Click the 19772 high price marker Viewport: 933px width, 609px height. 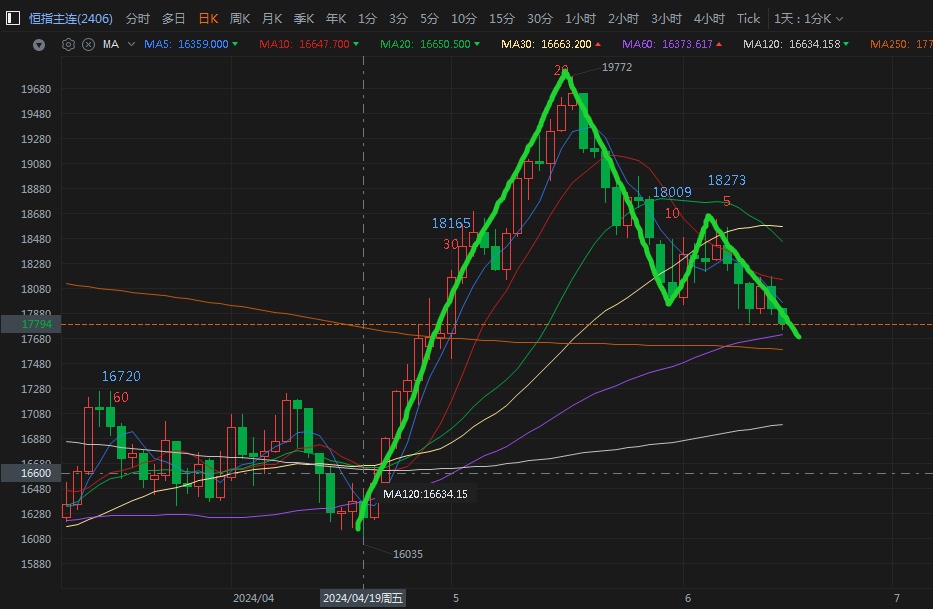617,67
